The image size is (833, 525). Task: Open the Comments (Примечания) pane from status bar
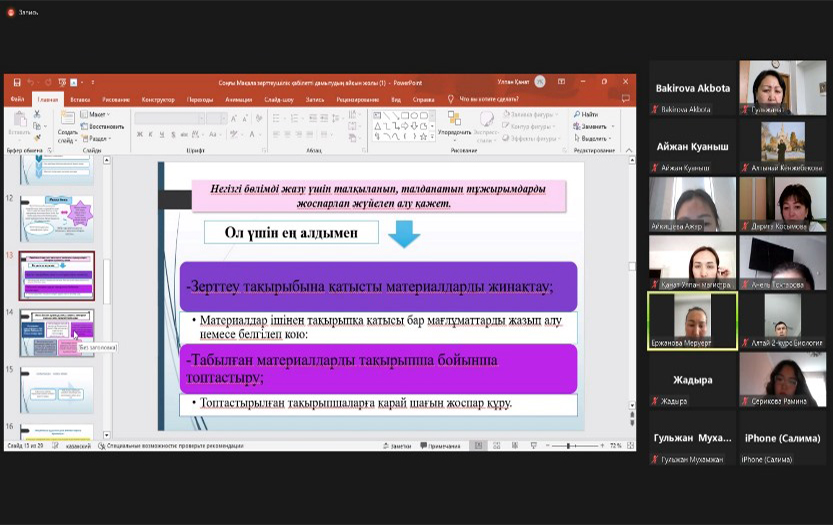click(440, 446)
